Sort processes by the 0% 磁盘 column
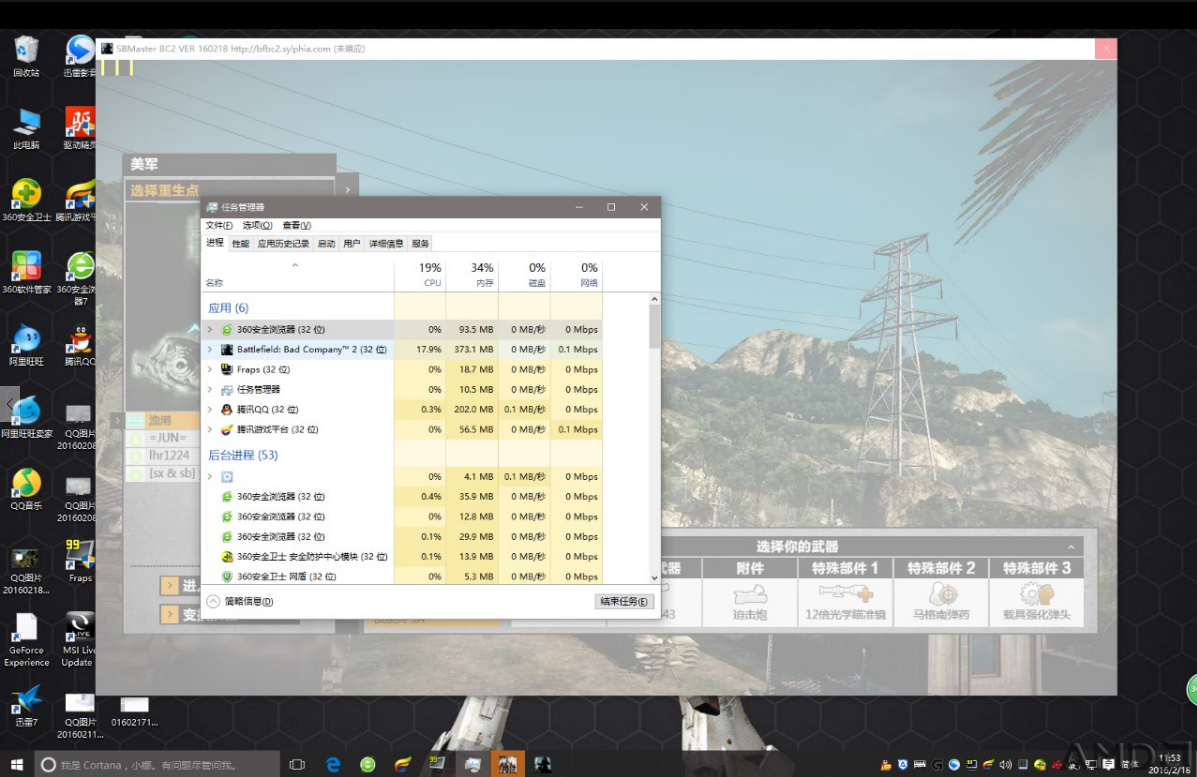This screenshot has height=777, width=1197. (x=524, y=274)
